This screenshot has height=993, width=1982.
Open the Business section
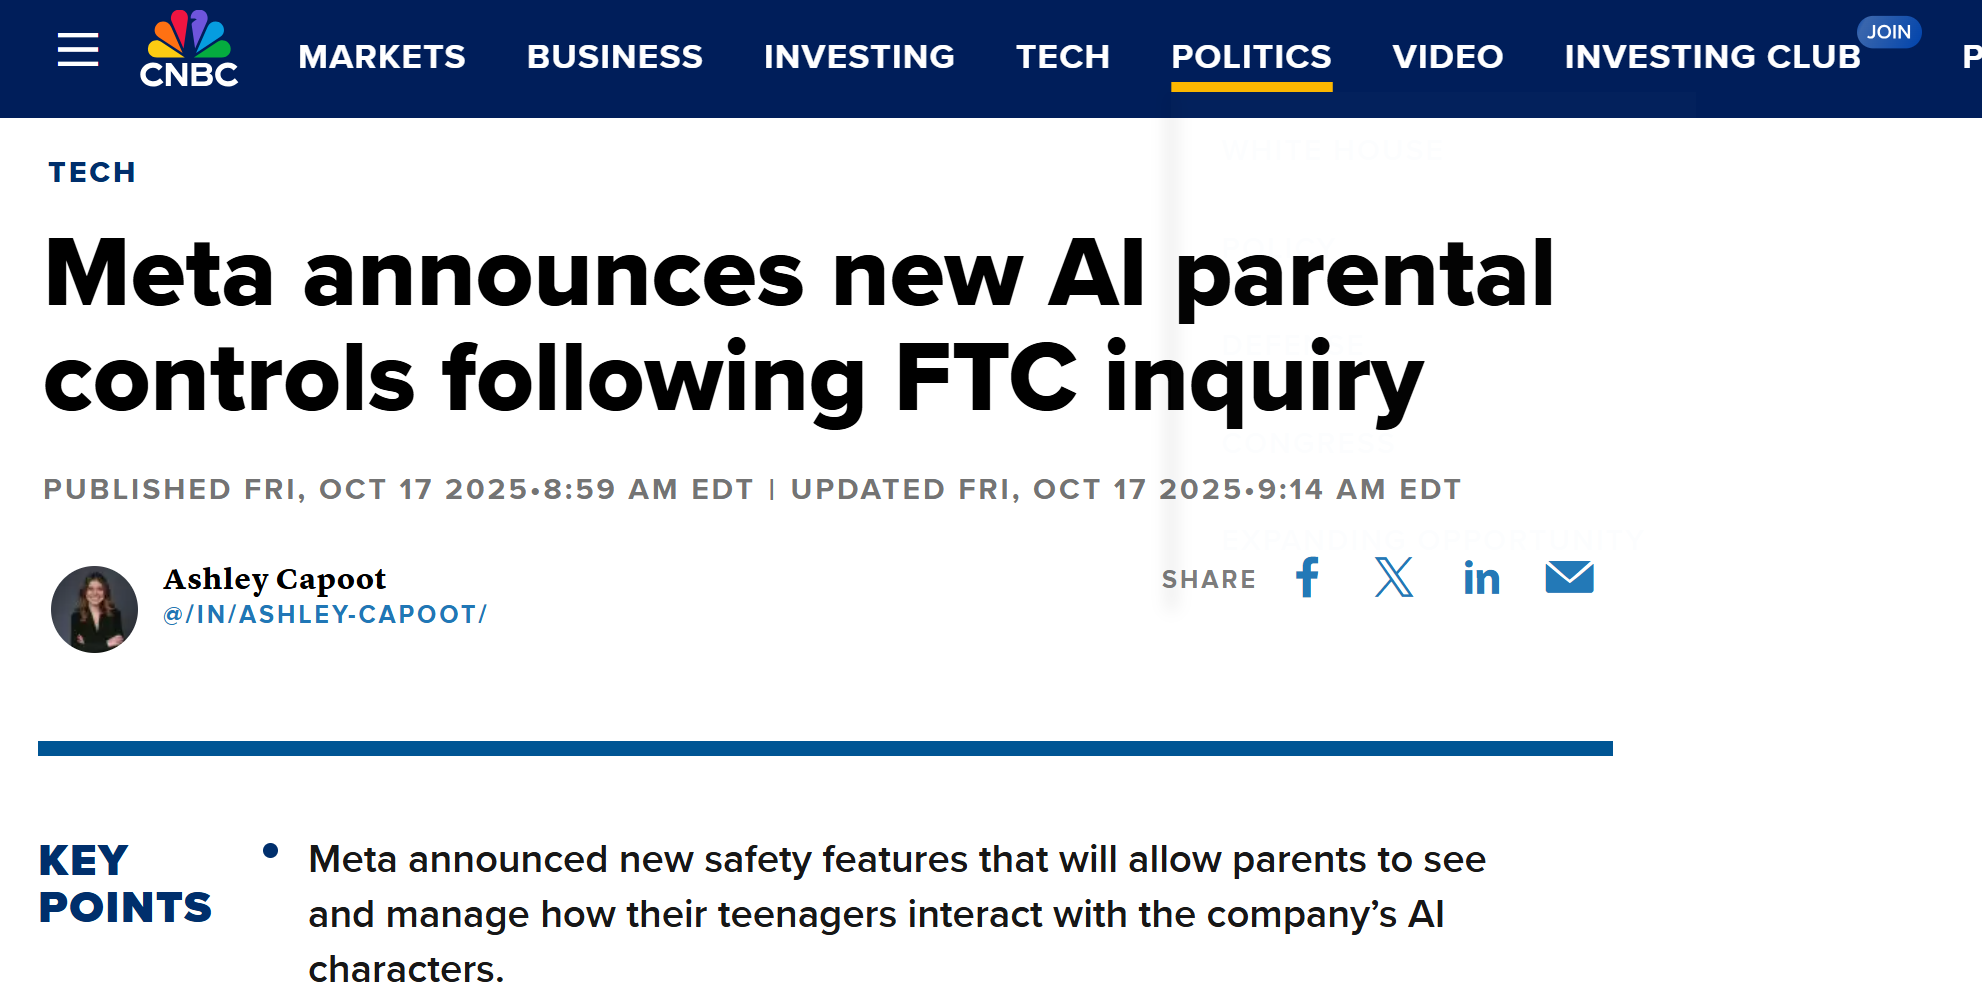[614, 57]
